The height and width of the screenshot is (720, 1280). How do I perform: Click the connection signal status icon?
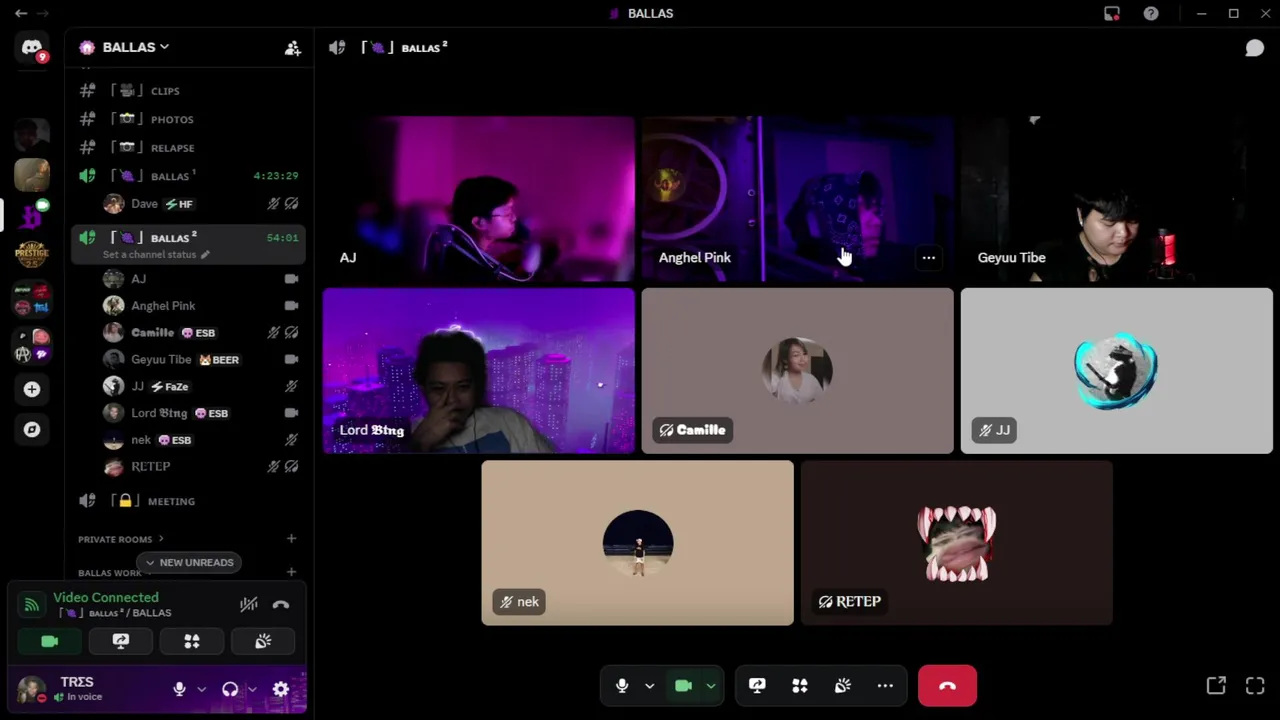(x=31, y=604)
